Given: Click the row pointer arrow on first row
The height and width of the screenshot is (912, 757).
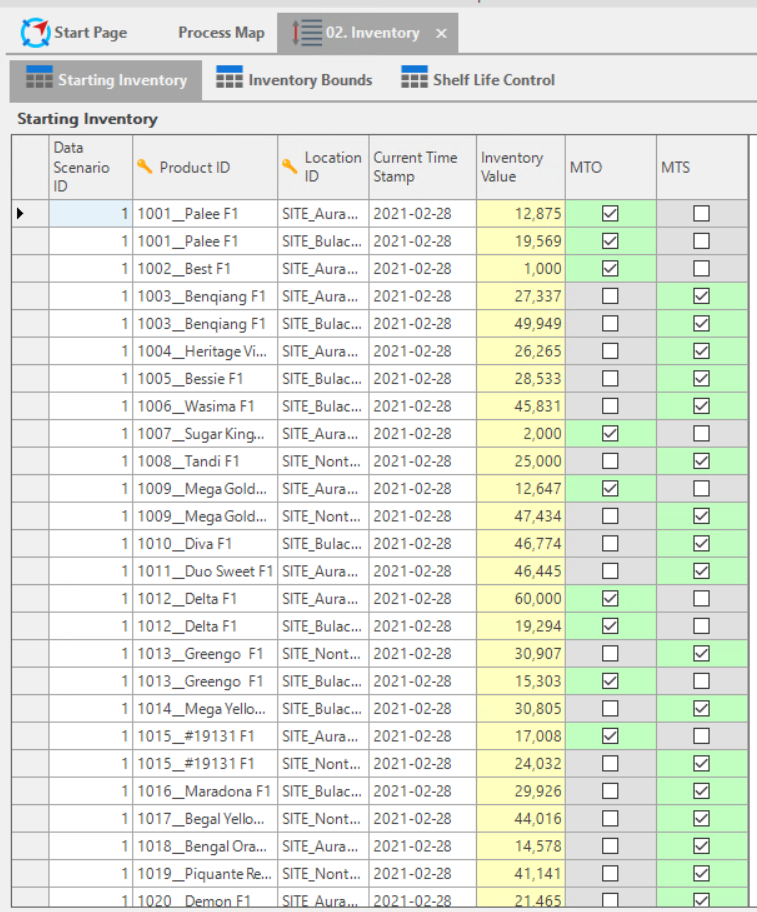Looking at the screenshot, I should 20,213.
